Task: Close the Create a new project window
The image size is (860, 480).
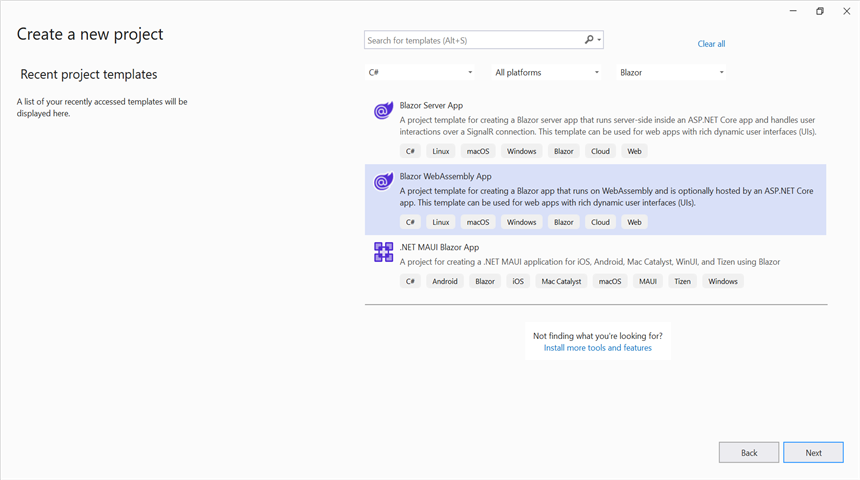Action: [846, 11]
